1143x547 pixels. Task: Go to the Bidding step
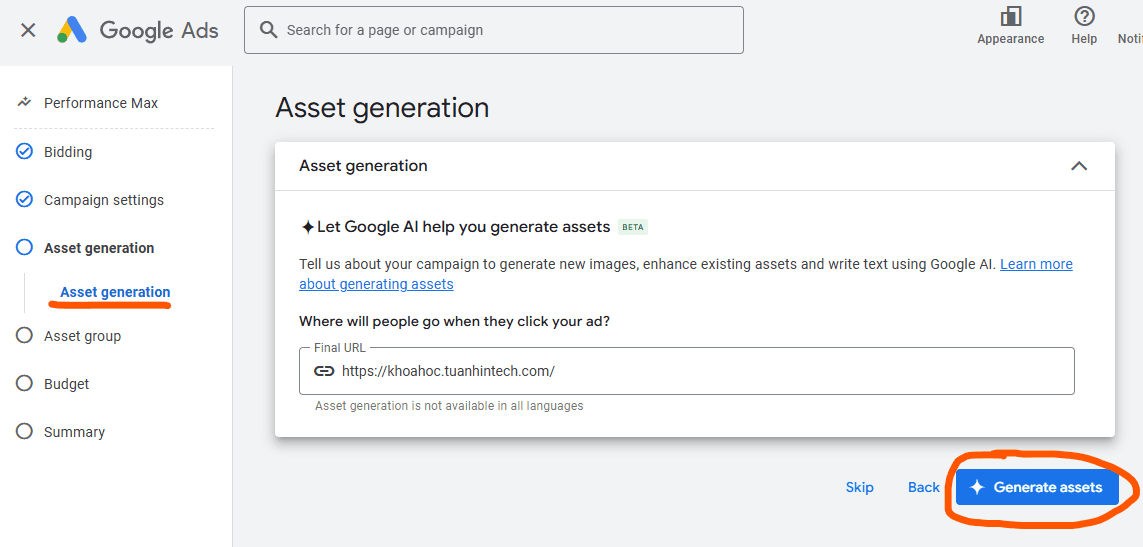point(68,152)
